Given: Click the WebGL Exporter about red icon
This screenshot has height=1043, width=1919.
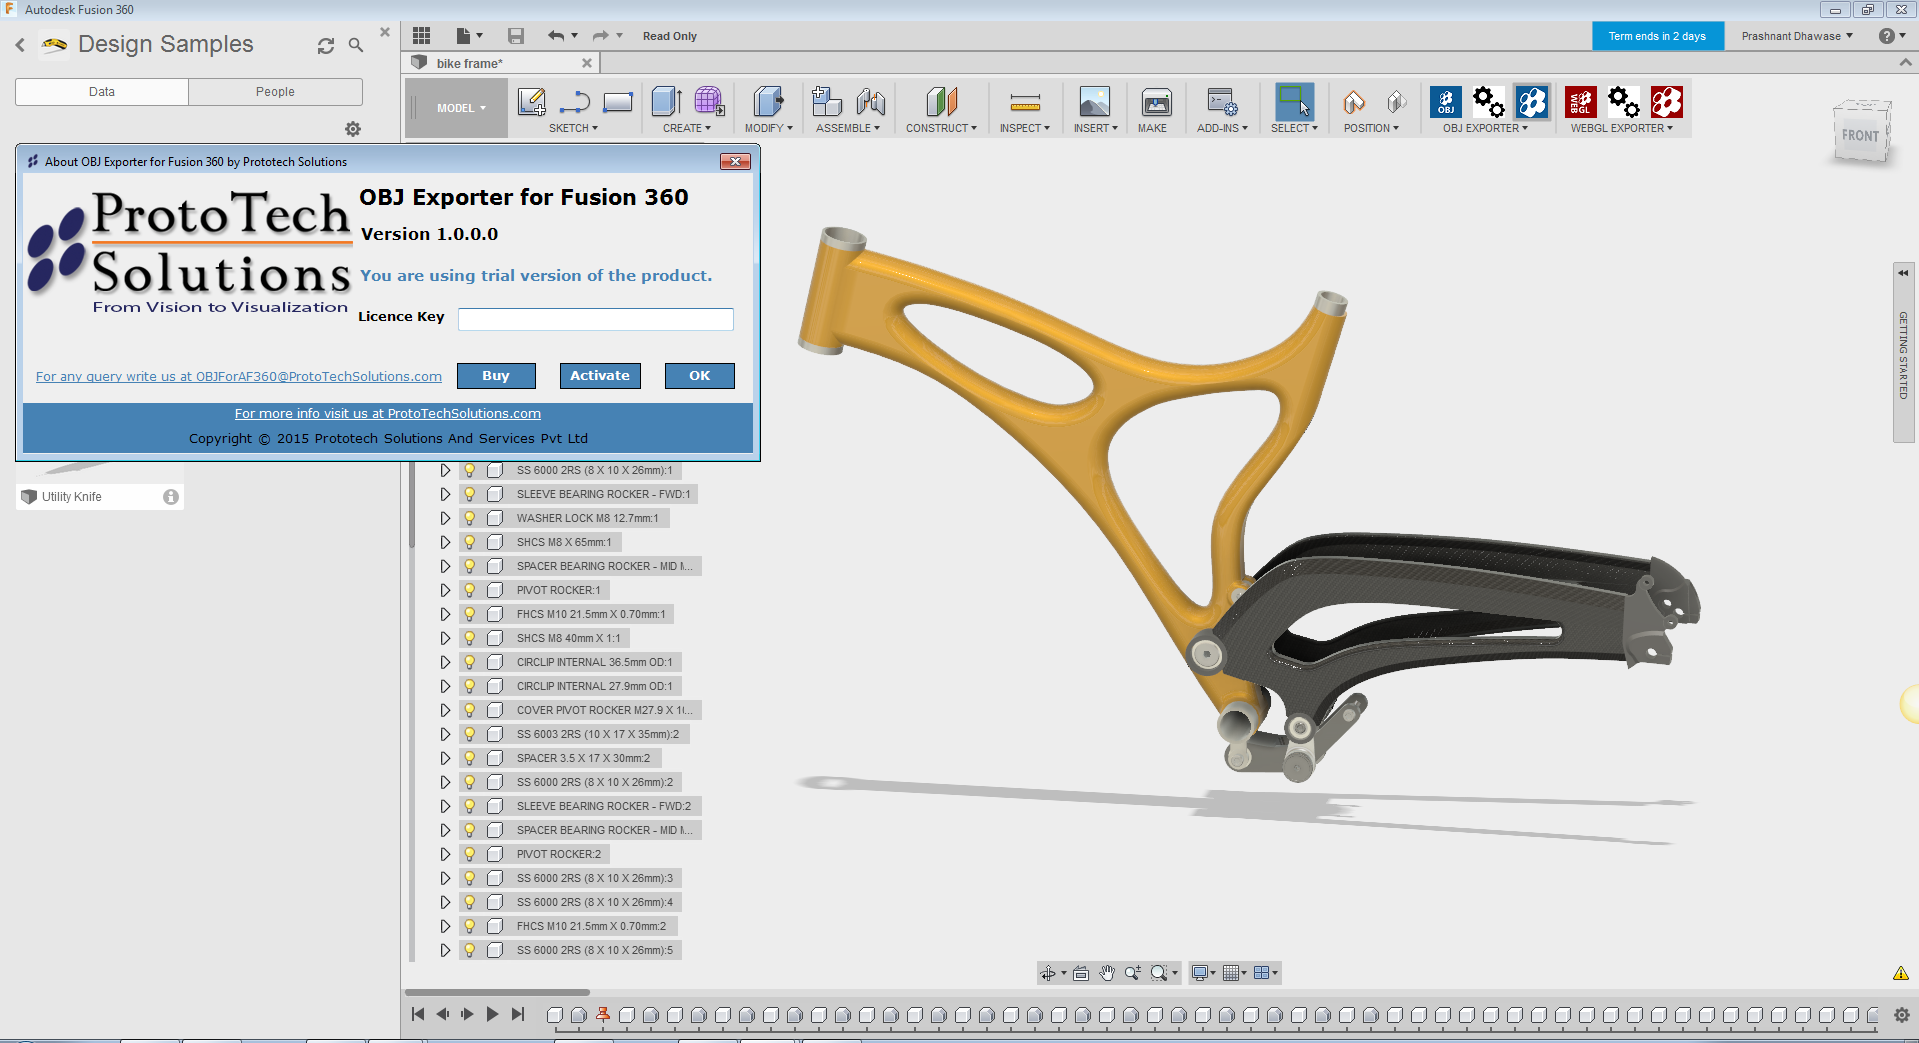Looking at the screenshot, I should [x=1667, y=102].
